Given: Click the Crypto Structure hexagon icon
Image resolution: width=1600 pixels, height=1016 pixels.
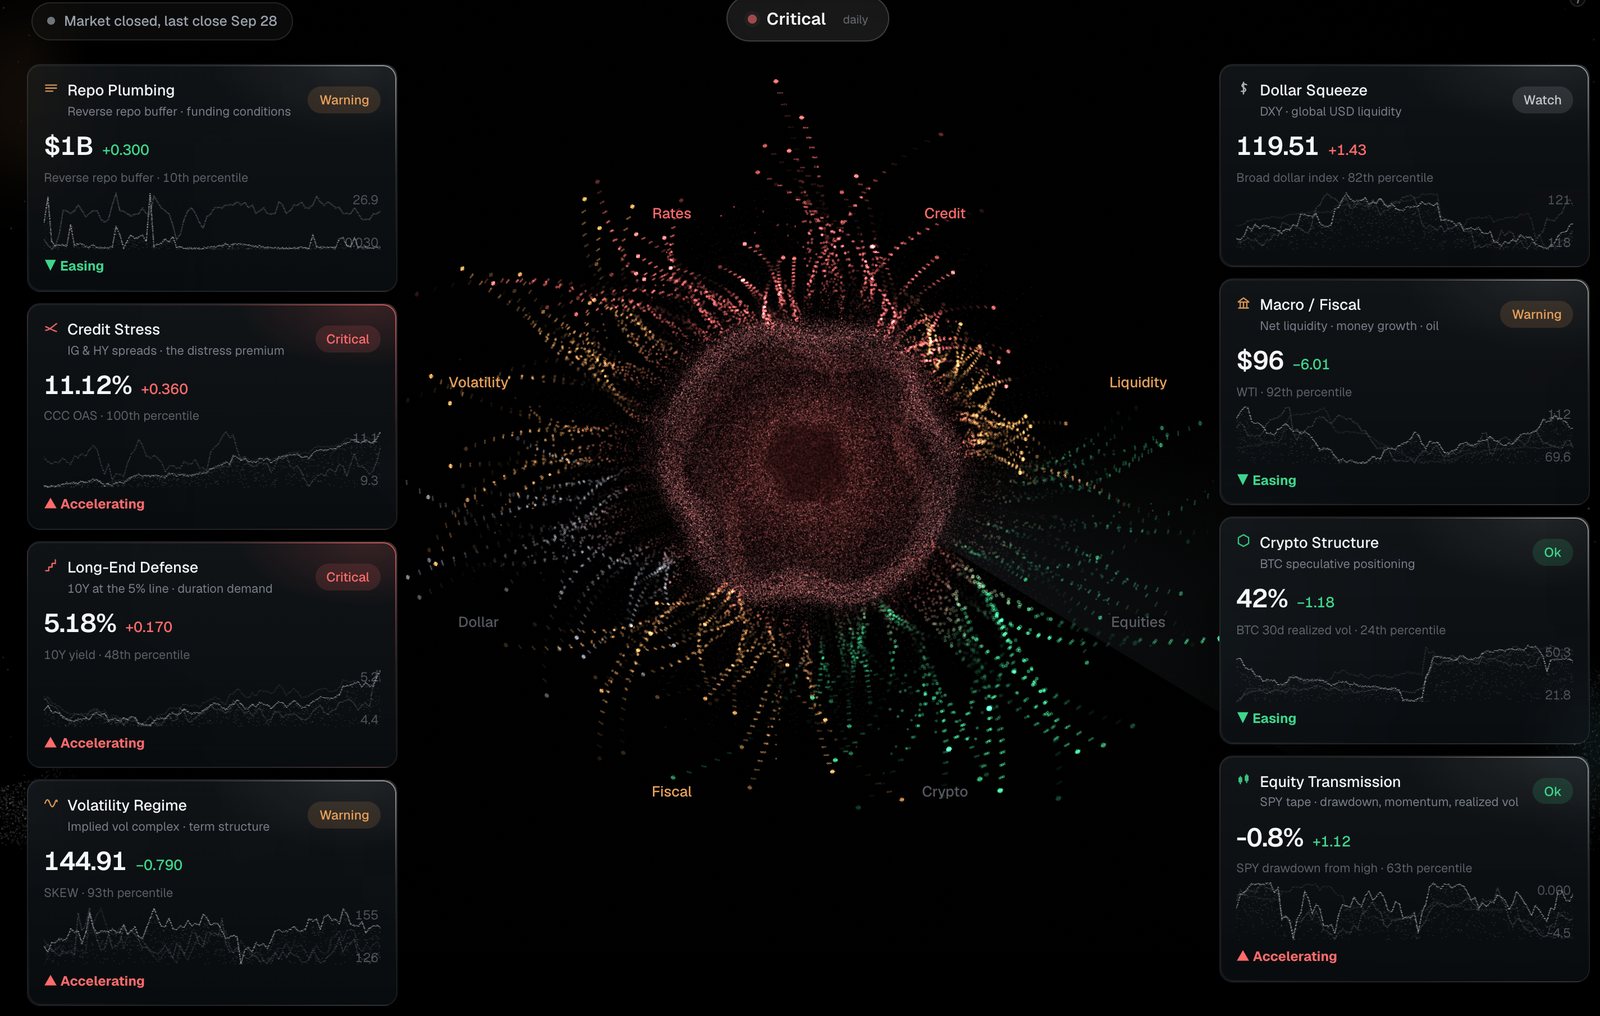Looking at the screenshot, I should (x=1243, y=541).
